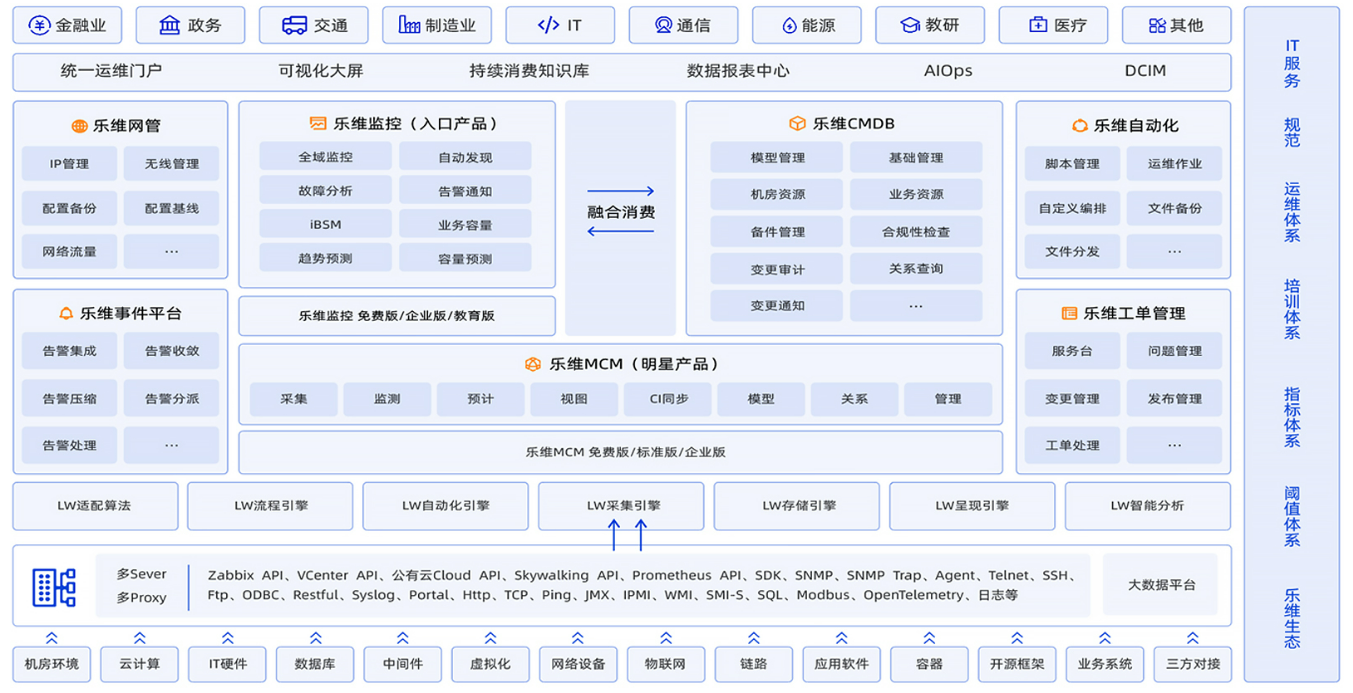
Task: Click the 能源 energy drop icon
Action: coord(790,25)
